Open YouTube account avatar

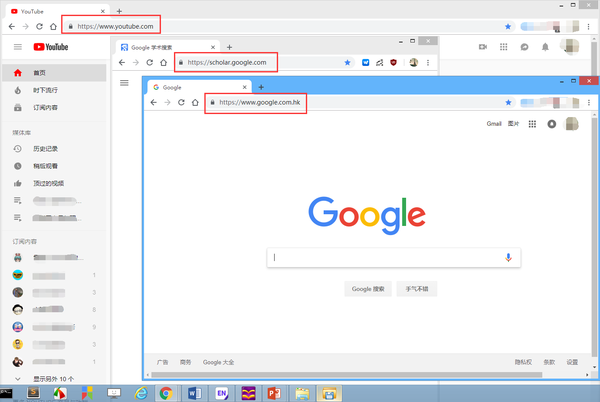570,47
